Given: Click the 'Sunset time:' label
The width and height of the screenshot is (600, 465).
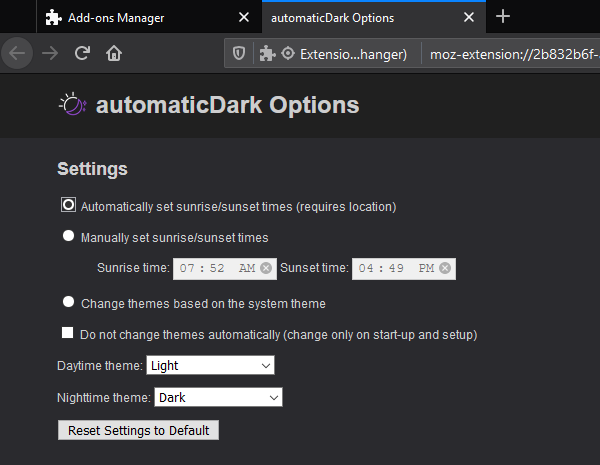Looking at the screenshot, I should 314,268.
